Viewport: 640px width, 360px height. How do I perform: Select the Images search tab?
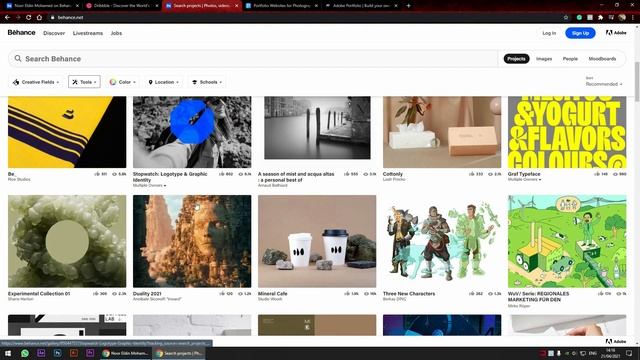(x=544, y=59)
